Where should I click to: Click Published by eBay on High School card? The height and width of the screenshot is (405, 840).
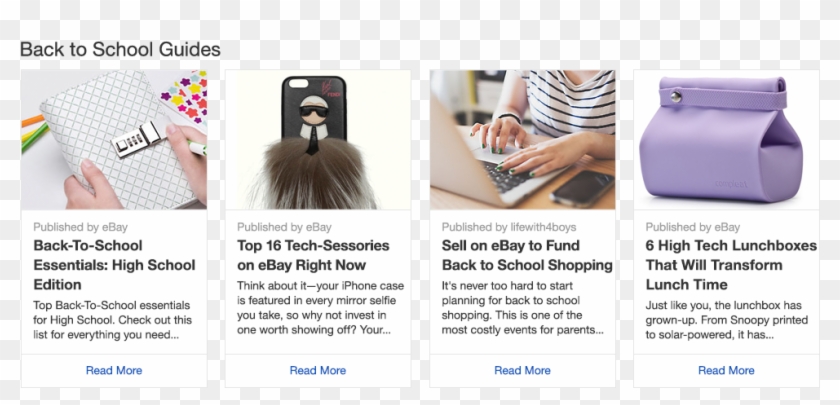coord(80,227)
